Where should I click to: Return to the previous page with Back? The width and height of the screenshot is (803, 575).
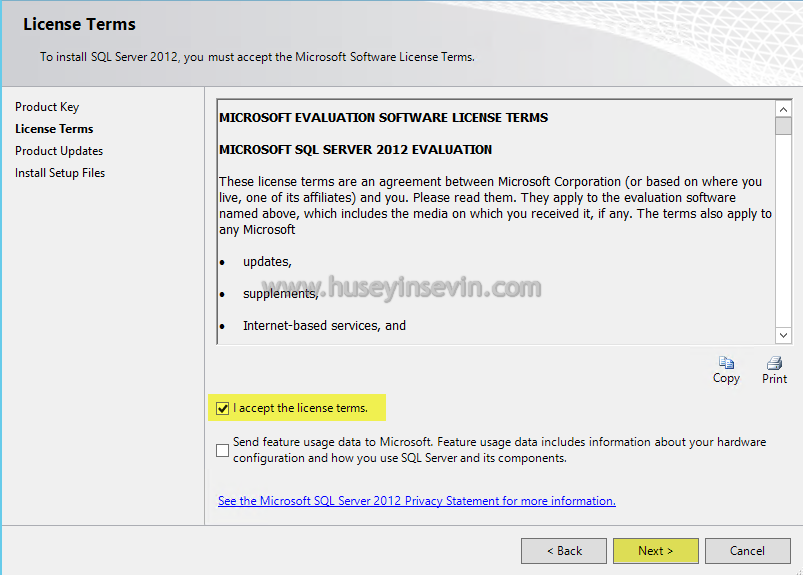click(564, 551)
